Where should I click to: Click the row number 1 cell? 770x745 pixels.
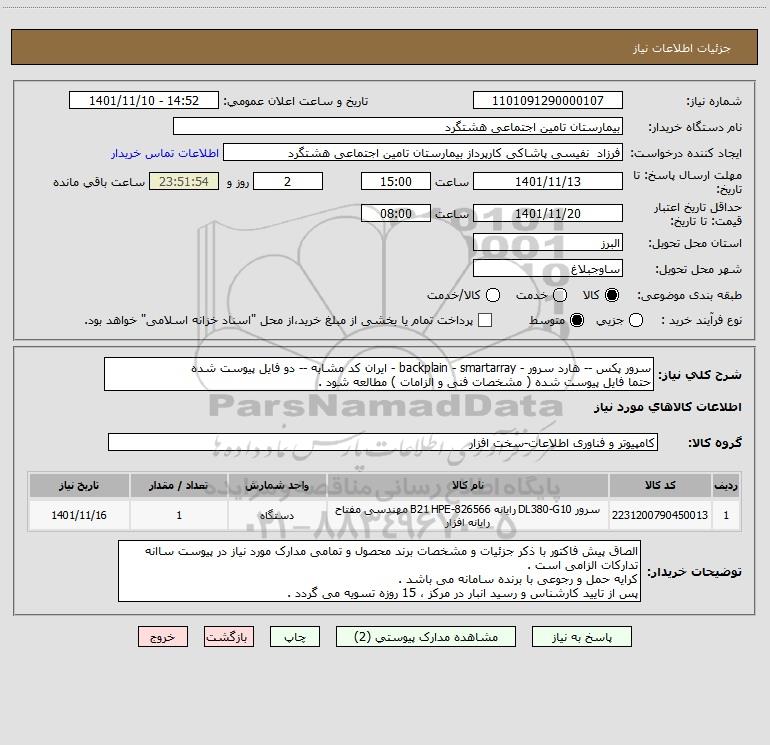tap(726, 515)
